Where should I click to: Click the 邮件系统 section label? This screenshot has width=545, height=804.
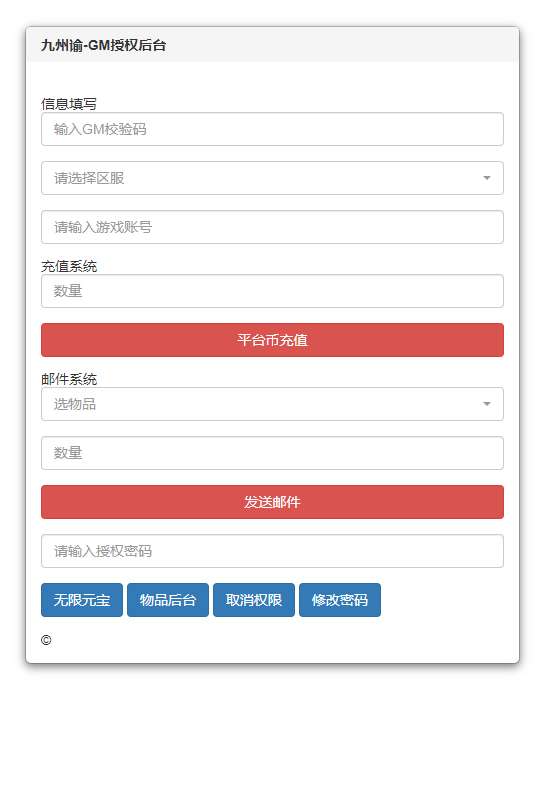coord(69,379)
